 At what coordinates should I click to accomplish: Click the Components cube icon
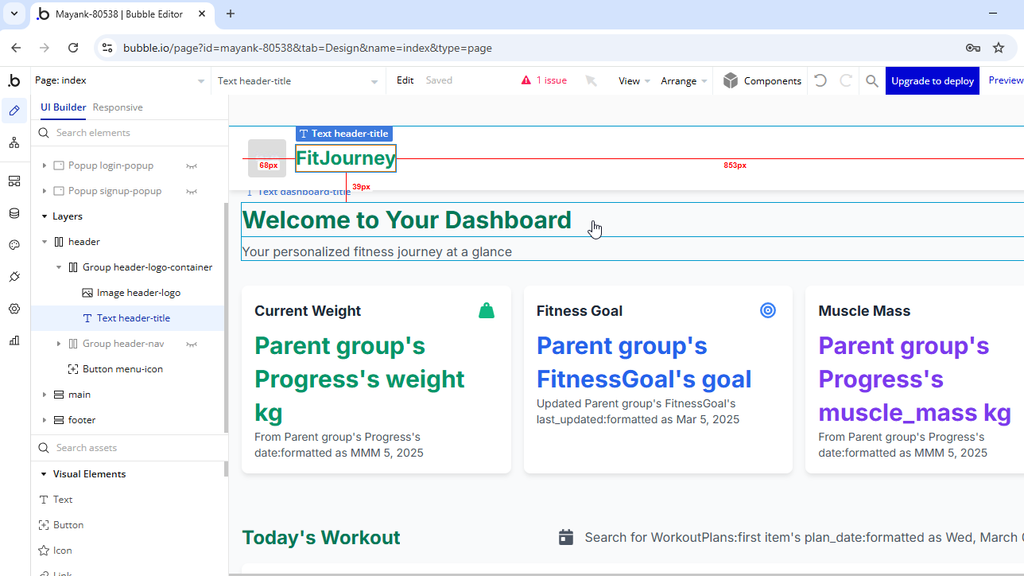pos(731,80)
